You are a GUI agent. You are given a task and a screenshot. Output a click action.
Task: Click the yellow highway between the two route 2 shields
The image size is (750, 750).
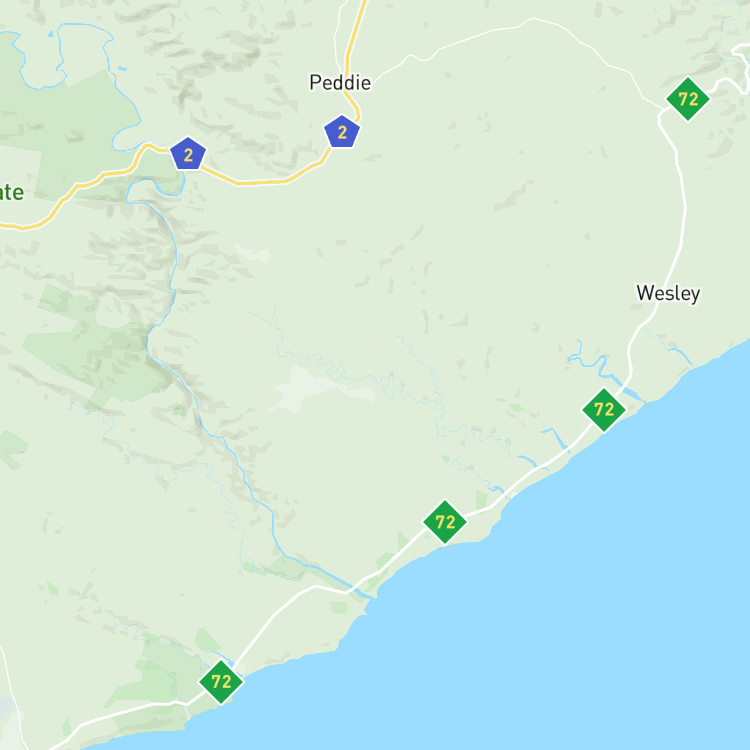pyautogui.click(x=262, y=182)
